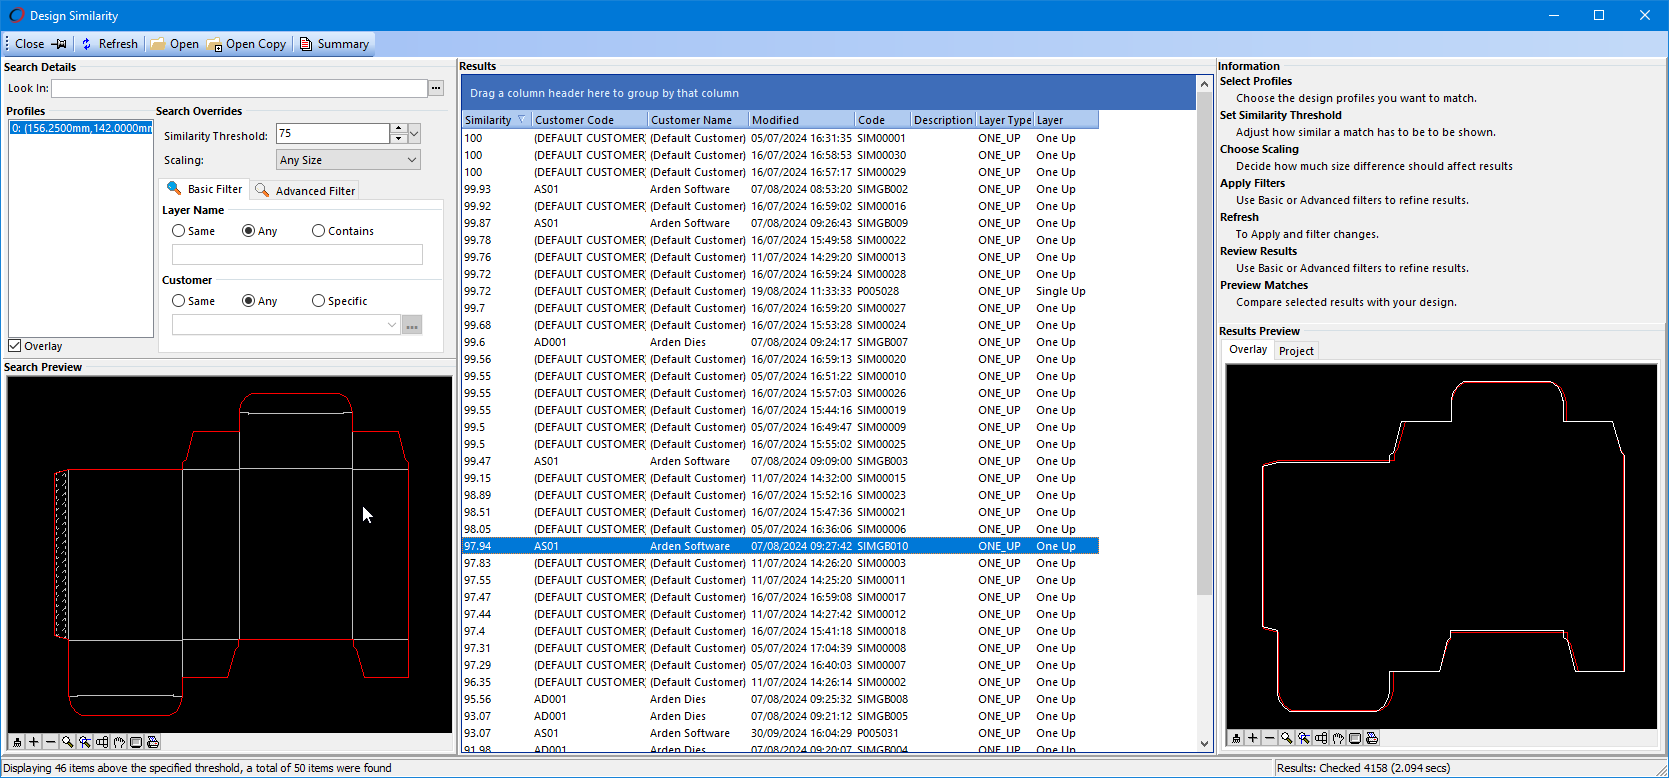Click the full screen monitor icon in Search Preview toolbar
The image size is (1669, 778).
coord(136,742)
